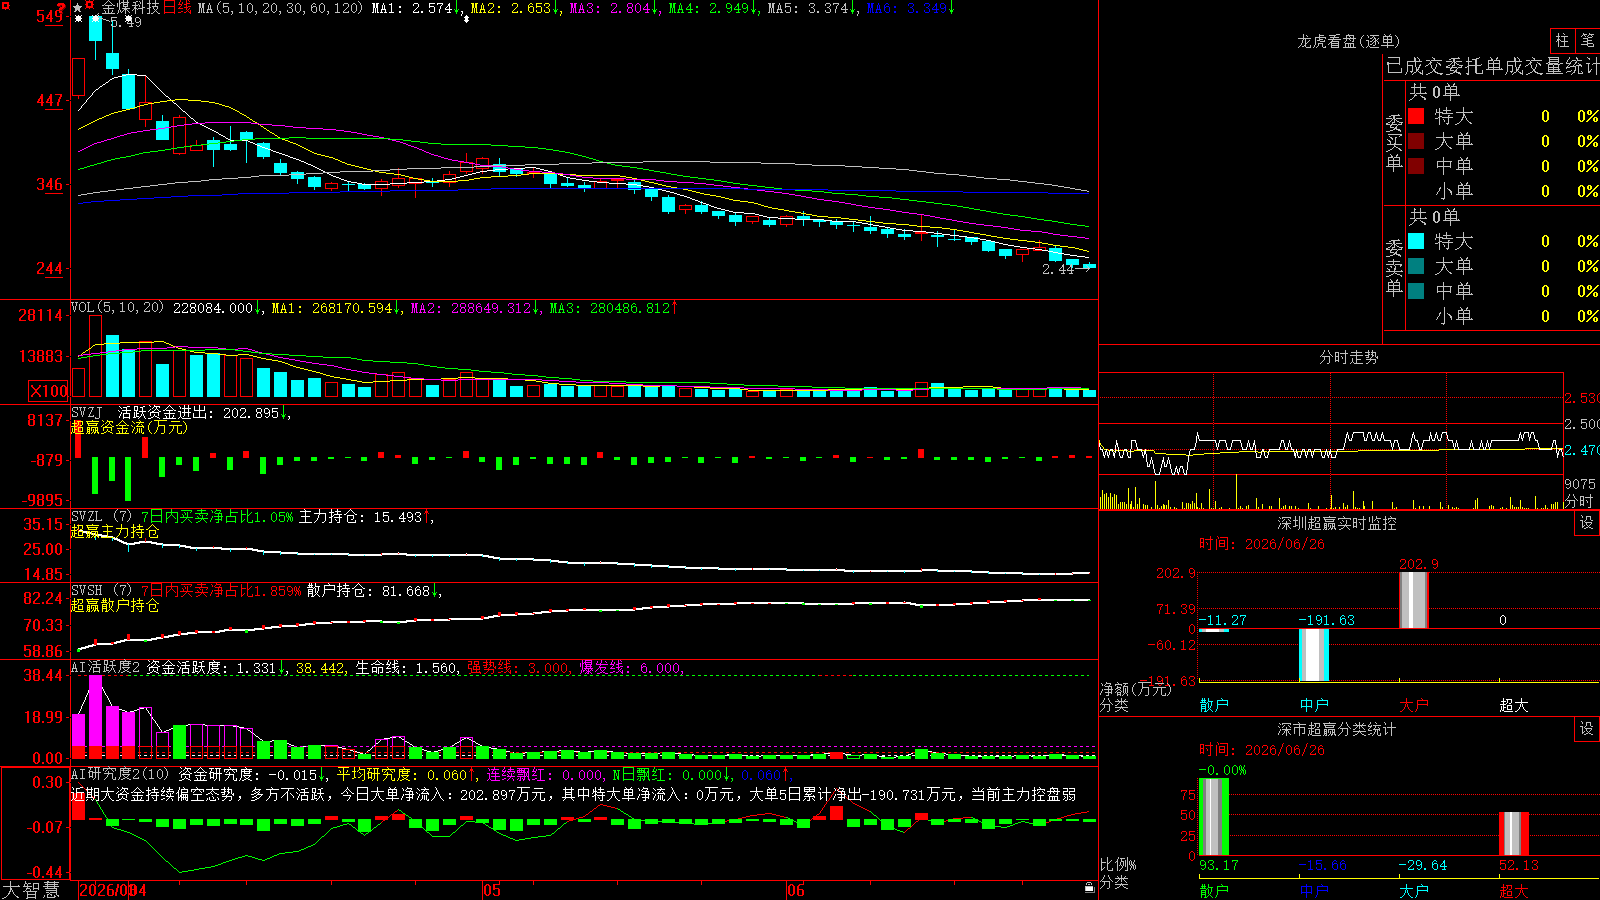Click the cyan 特大 sell order swatch
The width and height of the screenshot is (1600, 900).
(x=1416, y=241)
